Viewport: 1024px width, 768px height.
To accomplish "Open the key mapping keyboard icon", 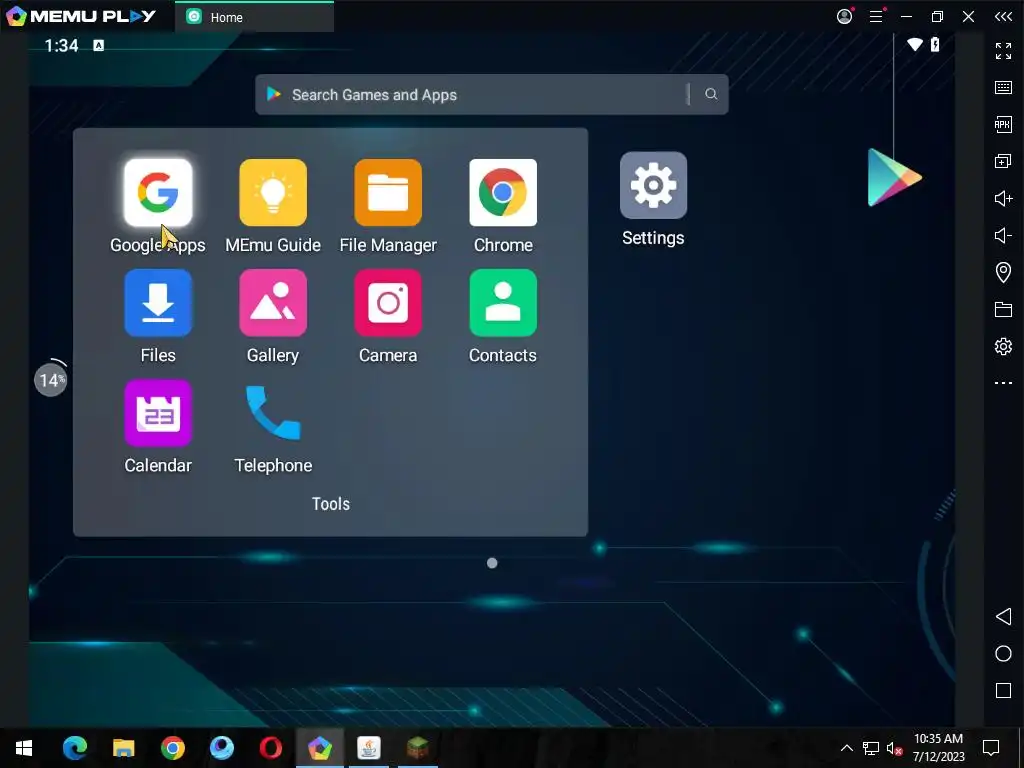I will (x=1003, y=88).
